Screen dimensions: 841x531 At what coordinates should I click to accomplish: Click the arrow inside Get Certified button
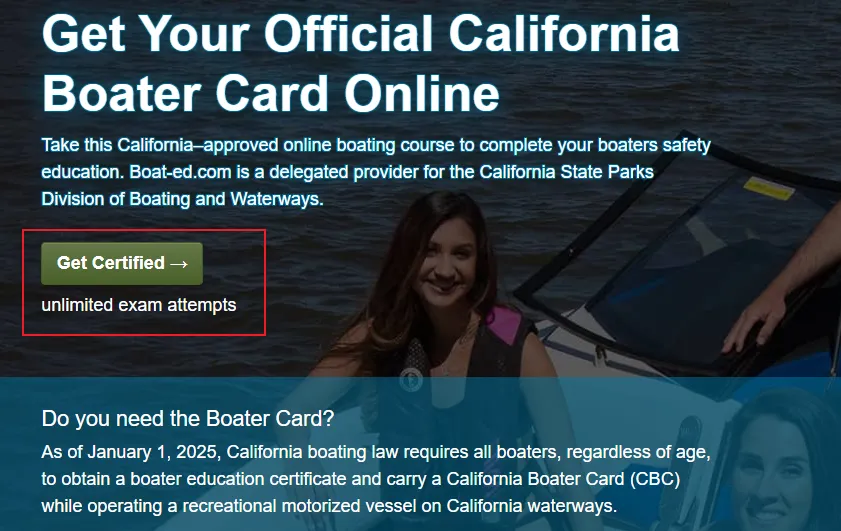[179, 263]
